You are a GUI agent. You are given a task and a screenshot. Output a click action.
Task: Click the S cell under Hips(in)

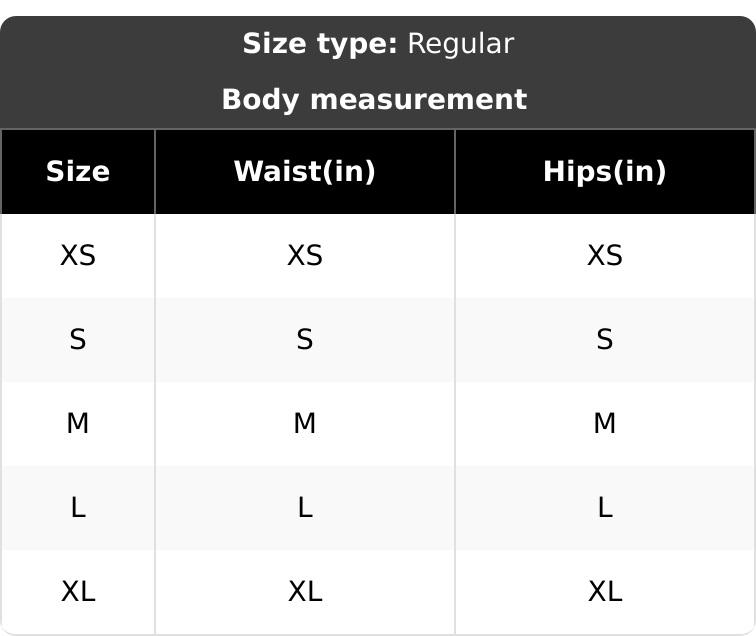605,340
